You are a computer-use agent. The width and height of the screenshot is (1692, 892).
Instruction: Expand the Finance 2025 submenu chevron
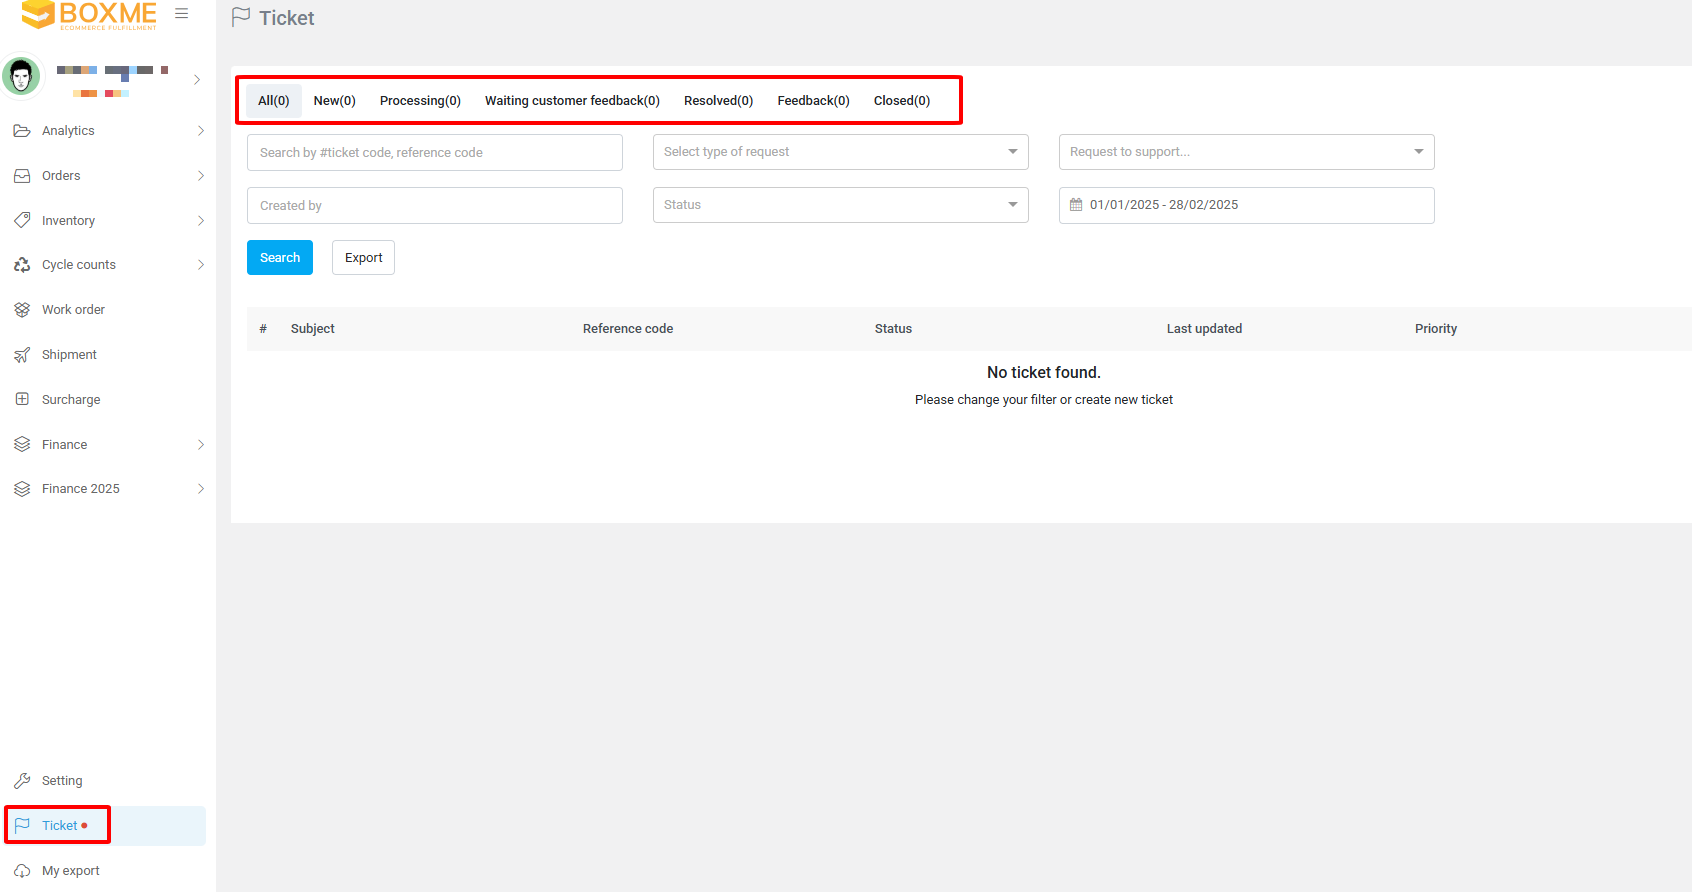pos(201,489)
